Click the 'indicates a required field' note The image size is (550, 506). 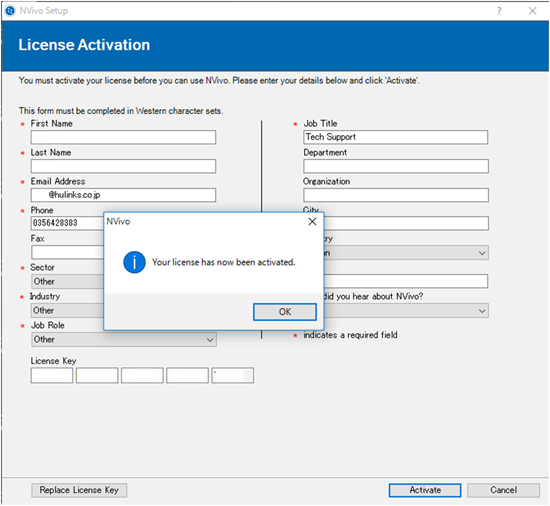click(350, 335)
